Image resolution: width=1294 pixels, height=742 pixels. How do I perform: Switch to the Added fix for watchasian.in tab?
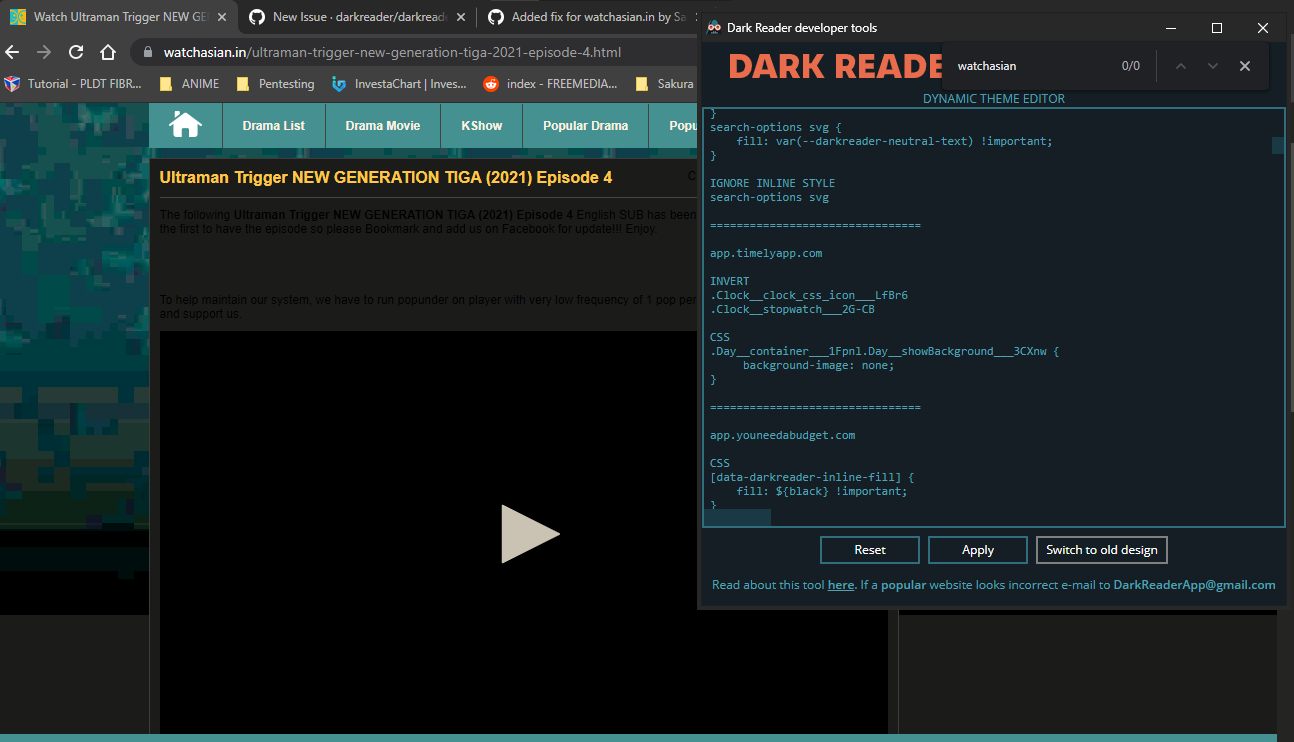coord(588,17)
